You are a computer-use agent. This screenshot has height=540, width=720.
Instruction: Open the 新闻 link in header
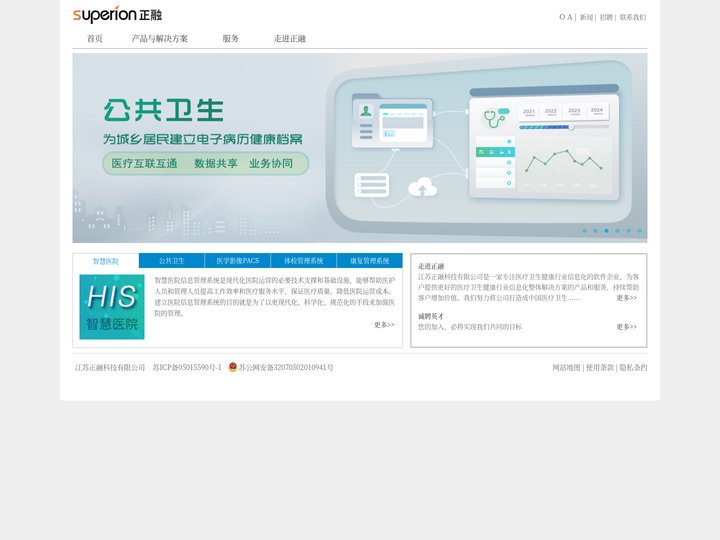click(586, 17)
